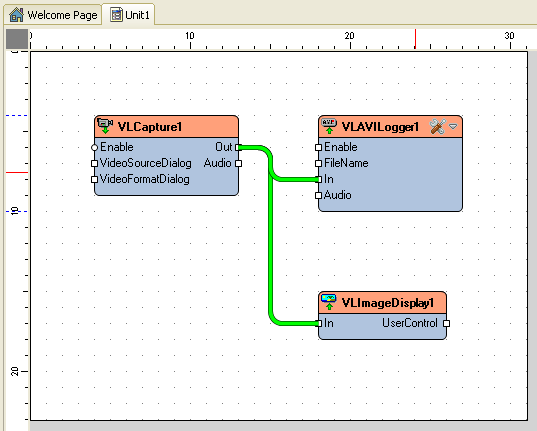Click the gray ruler origin corner box
This screenshot has height=431, width=537.
point(17,39)
